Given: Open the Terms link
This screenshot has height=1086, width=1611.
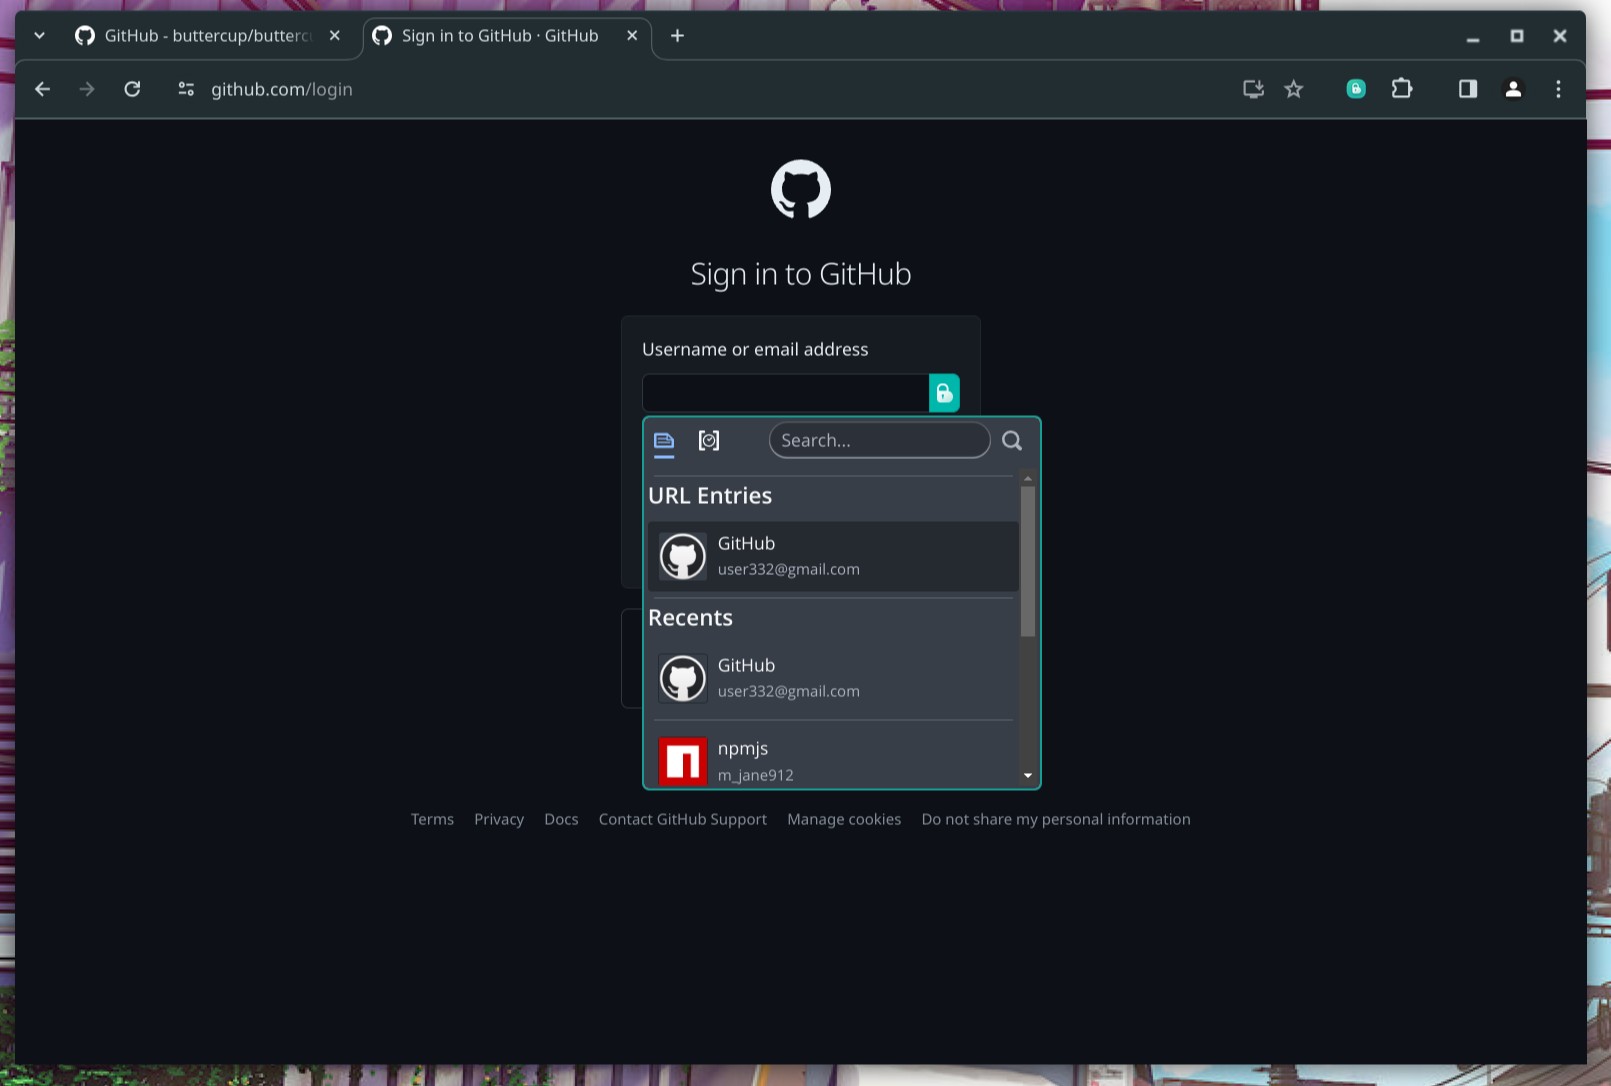Looking at the screenshot, I should point(432,819).
